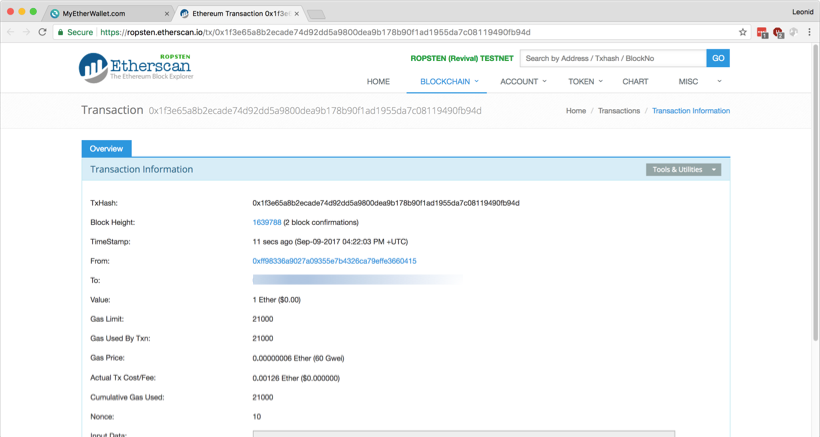The width and height of the screenshot is (820, 437).
Task: Click the transaction hash in page header
Action: [x=315, y=111]
